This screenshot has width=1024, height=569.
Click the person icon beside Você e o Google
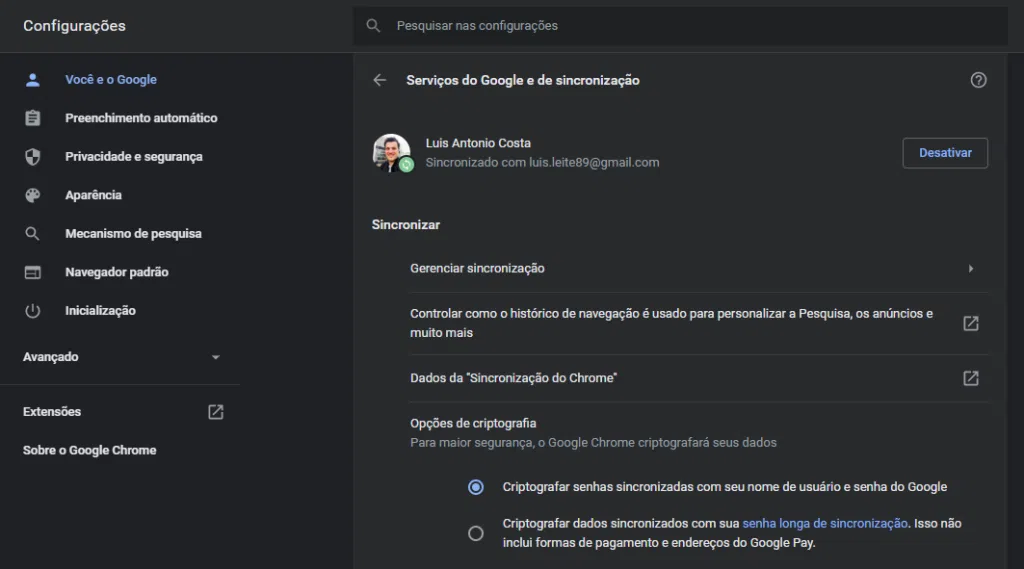point(33,80)
